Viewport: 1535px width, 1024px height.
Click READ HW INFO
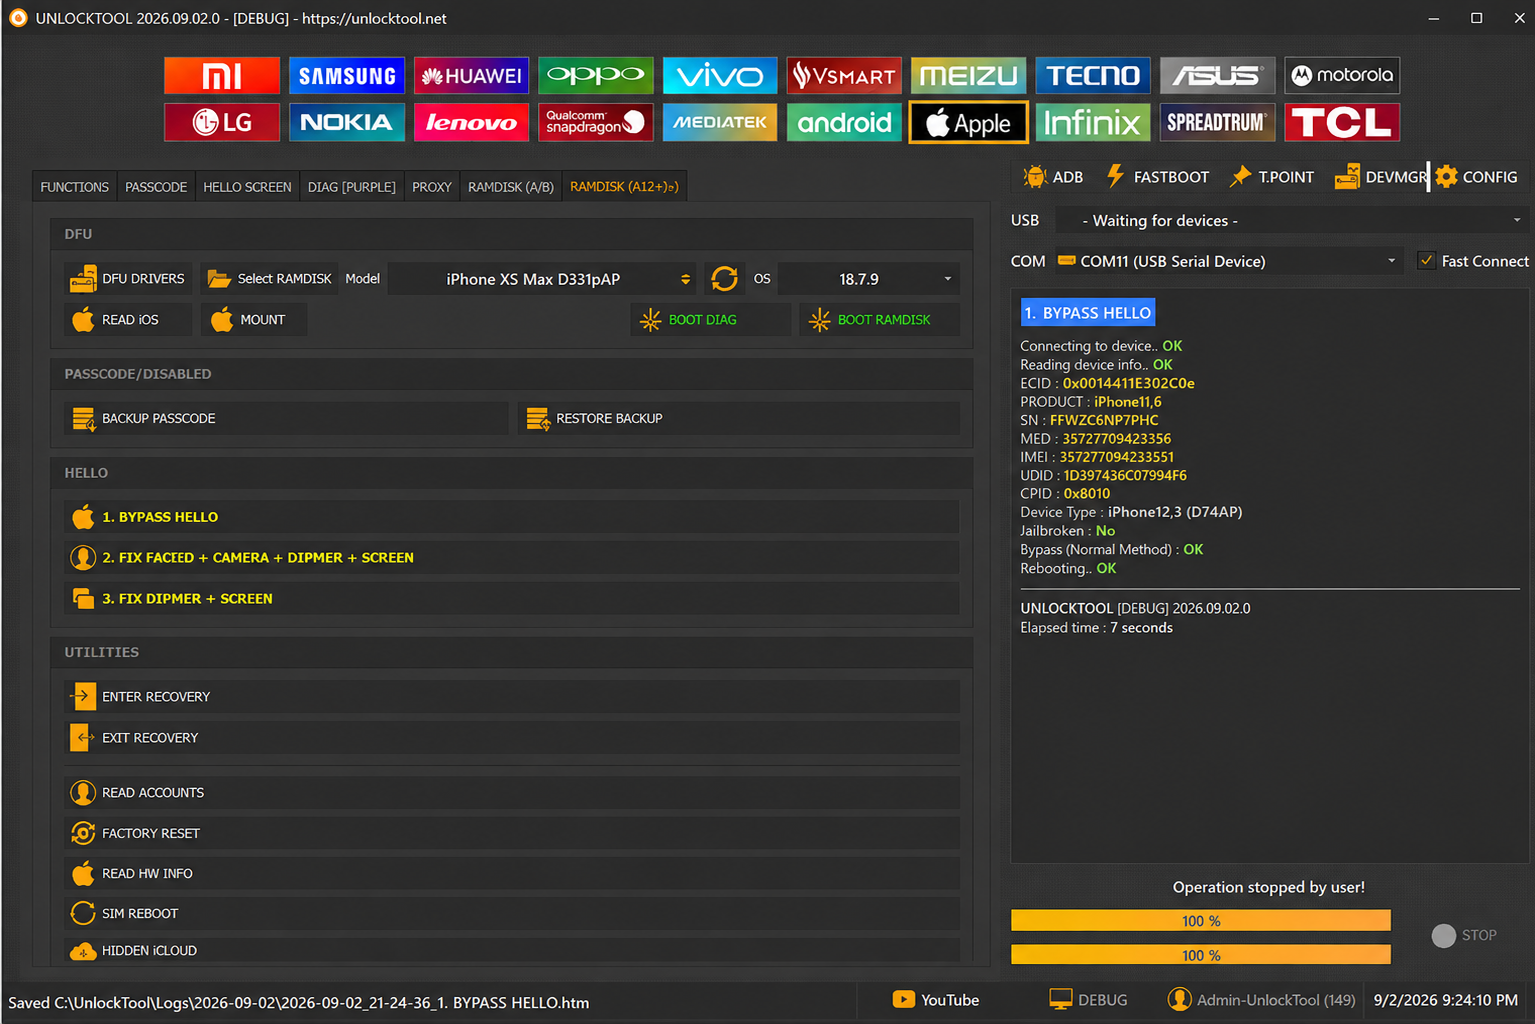coord(512,874)
